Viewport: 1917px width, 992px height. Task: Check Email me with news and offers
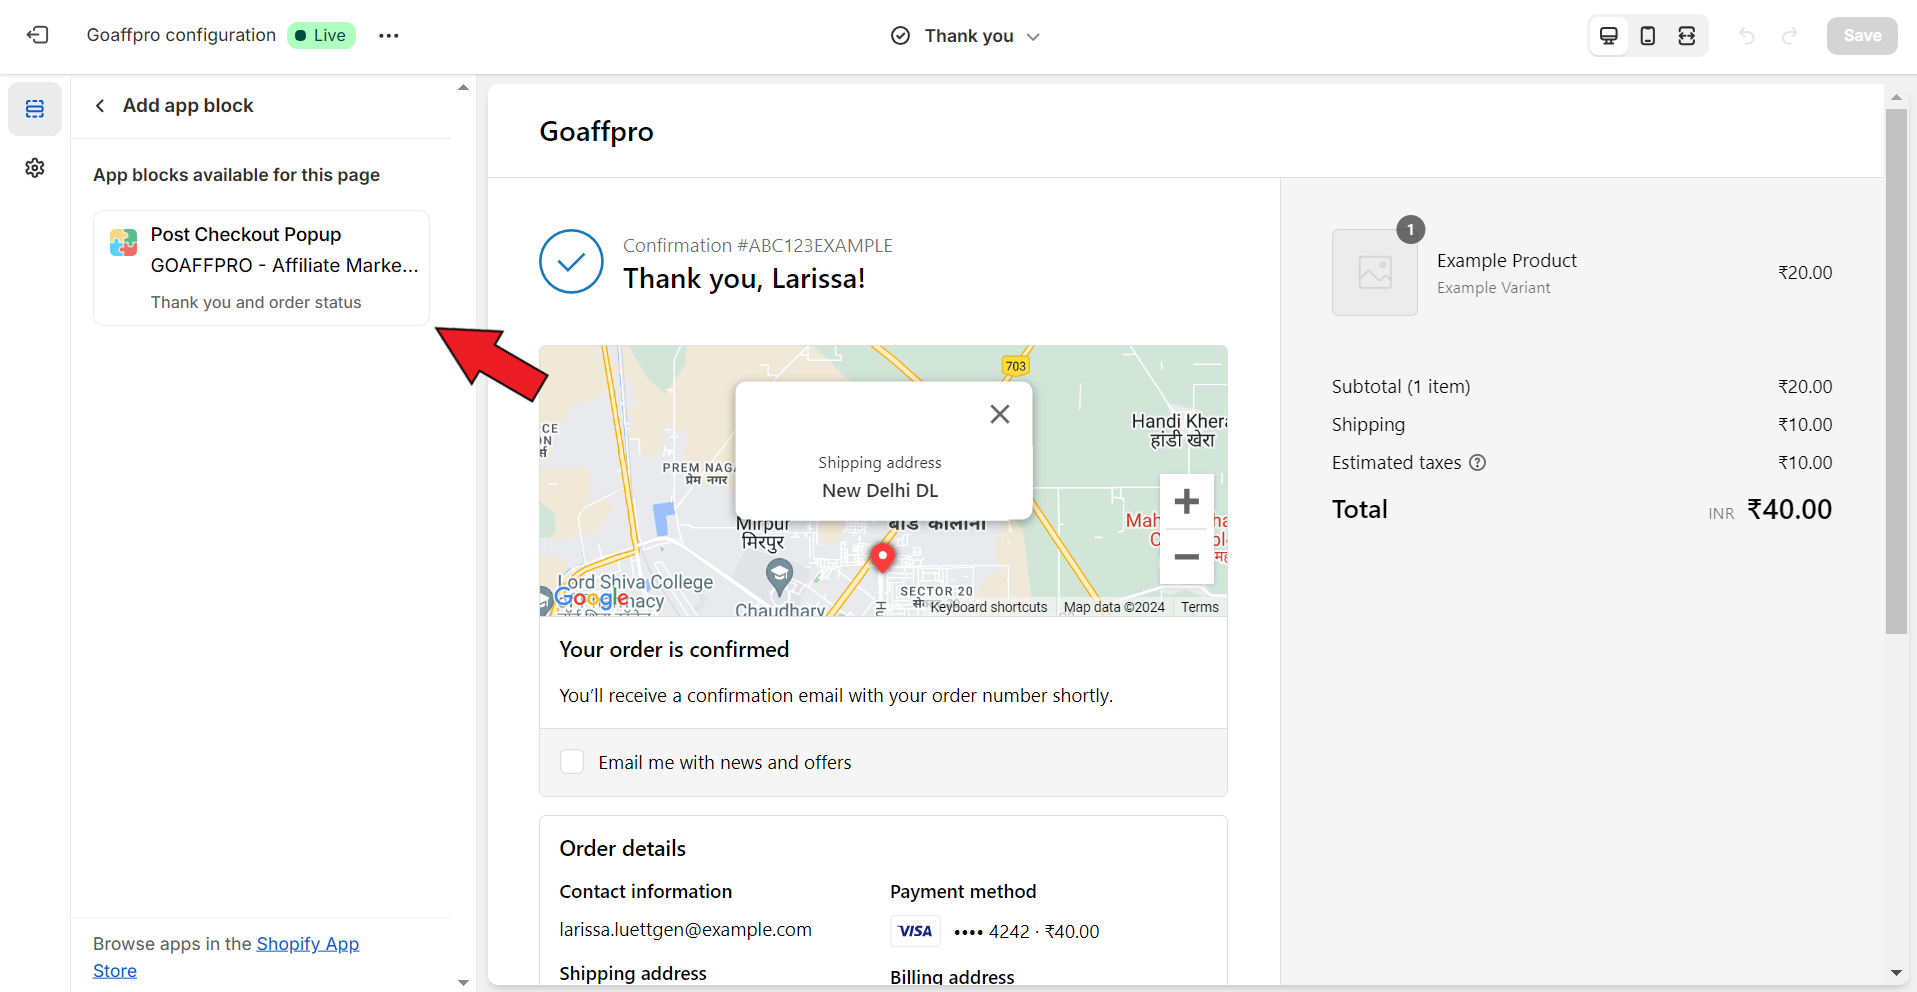[x=572, y=762]
